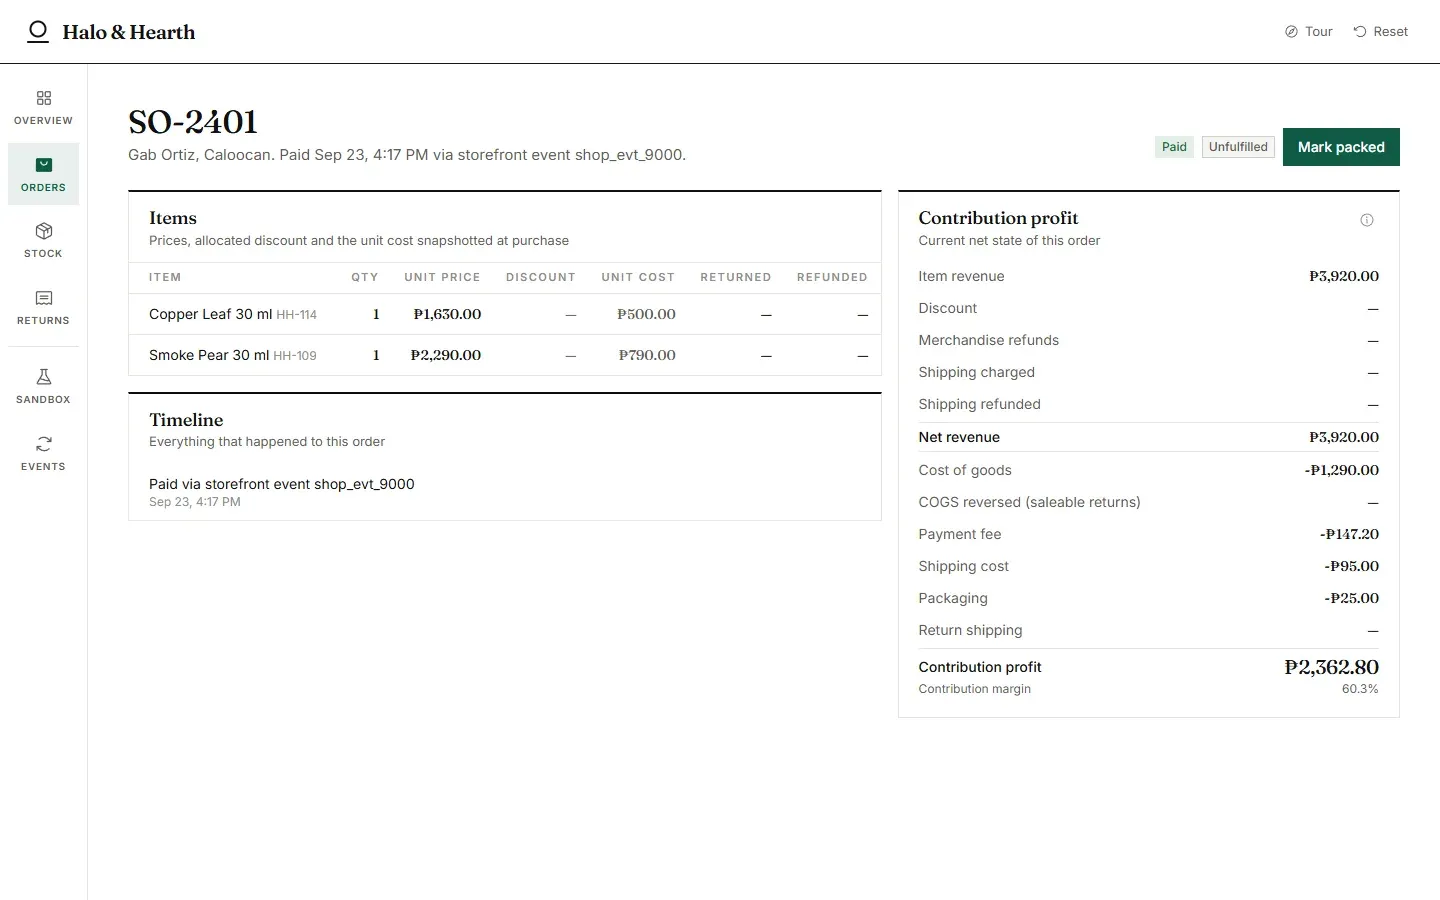Viewport: 1440px width, 900px height.
Task: Click the ₱2,290.00 unit price
Action: coord(446,355)
